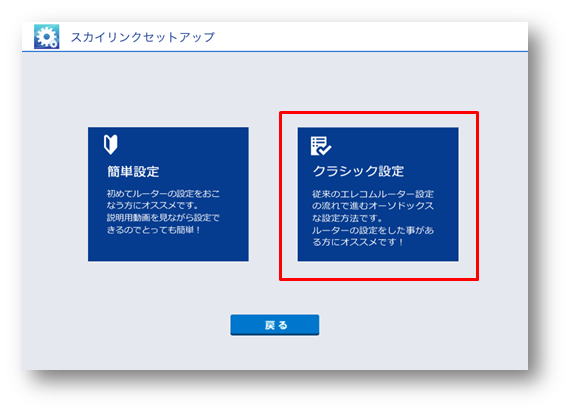This screenshot has width=570, height=412.
Task: Click the beginner leaf mark icon
Action: point(111,144)
